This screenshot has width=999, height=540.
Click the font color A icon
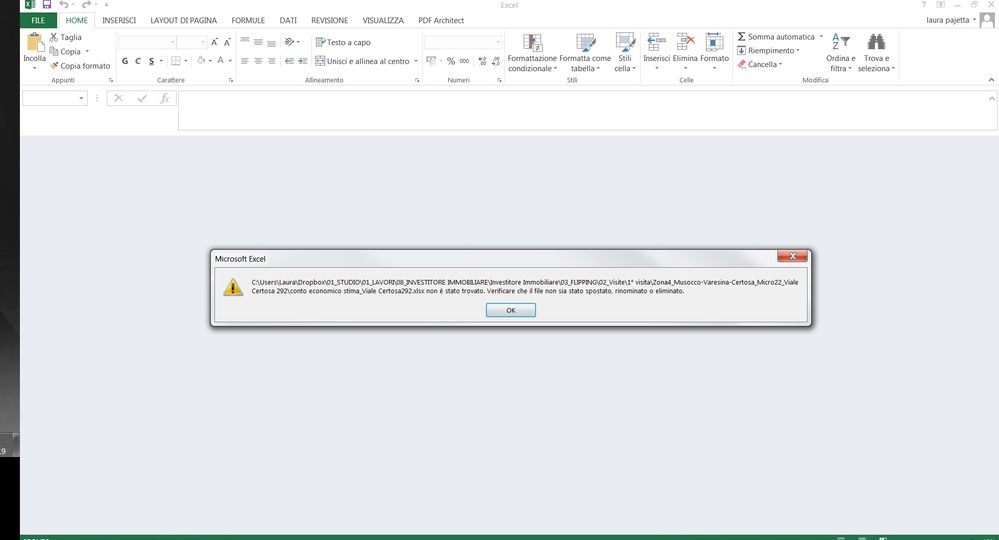coord(220,60)
